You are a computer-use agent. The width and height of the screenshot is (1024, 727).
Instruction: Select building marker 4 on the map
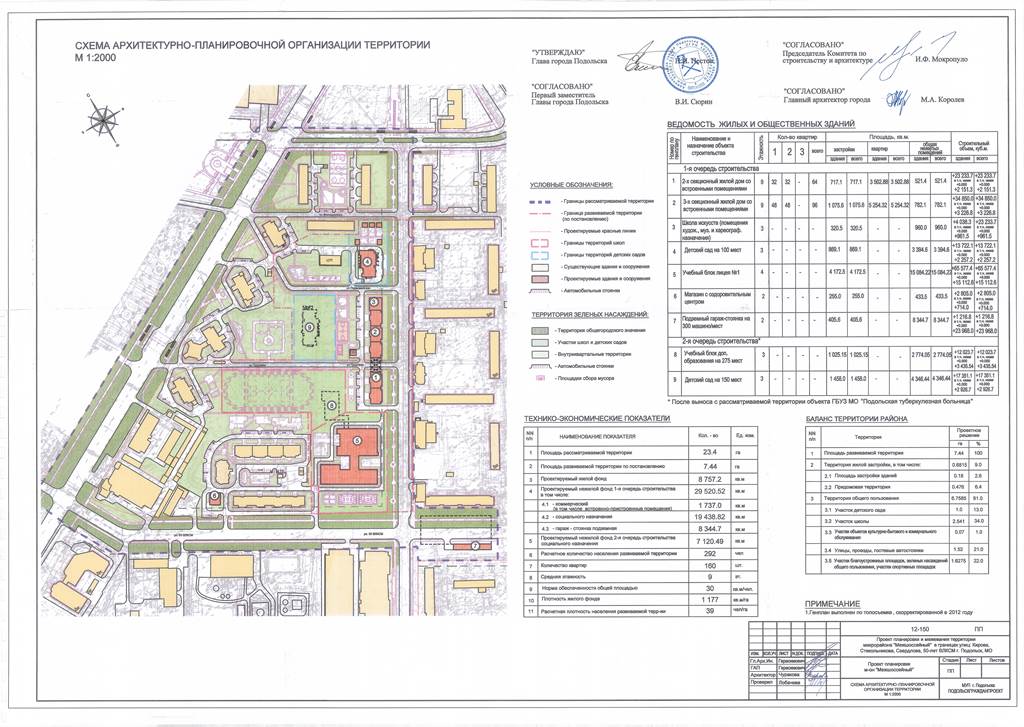point(367,261)
